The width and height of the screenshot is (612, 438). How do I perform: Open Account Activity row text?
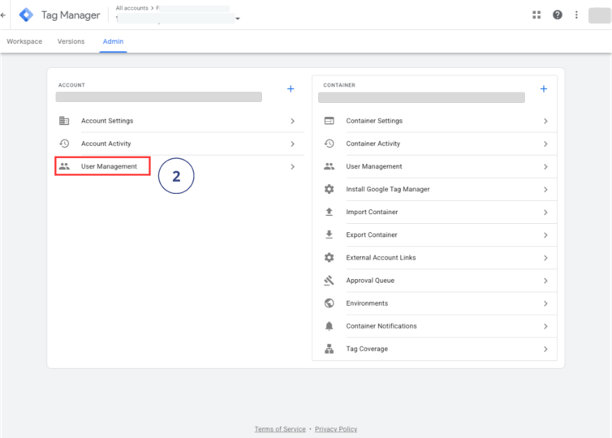coord(106,143)
